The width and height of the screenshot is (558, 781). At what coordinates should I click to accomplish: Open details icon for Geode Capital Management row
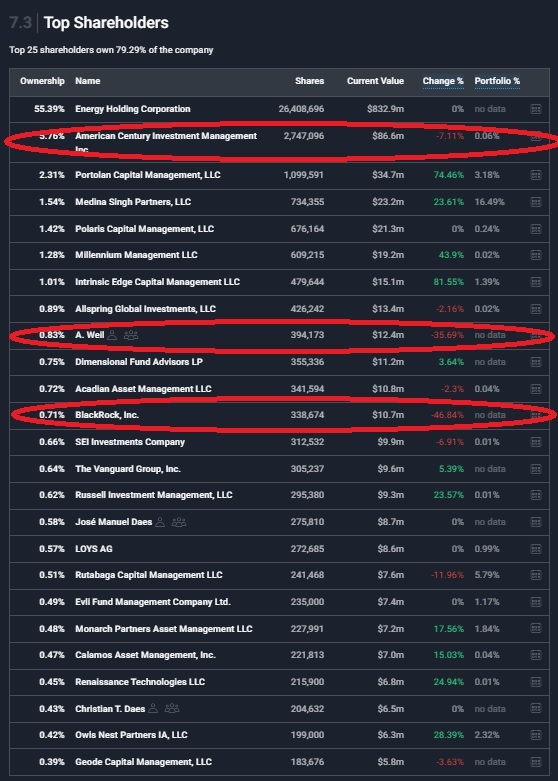(536, 762)
